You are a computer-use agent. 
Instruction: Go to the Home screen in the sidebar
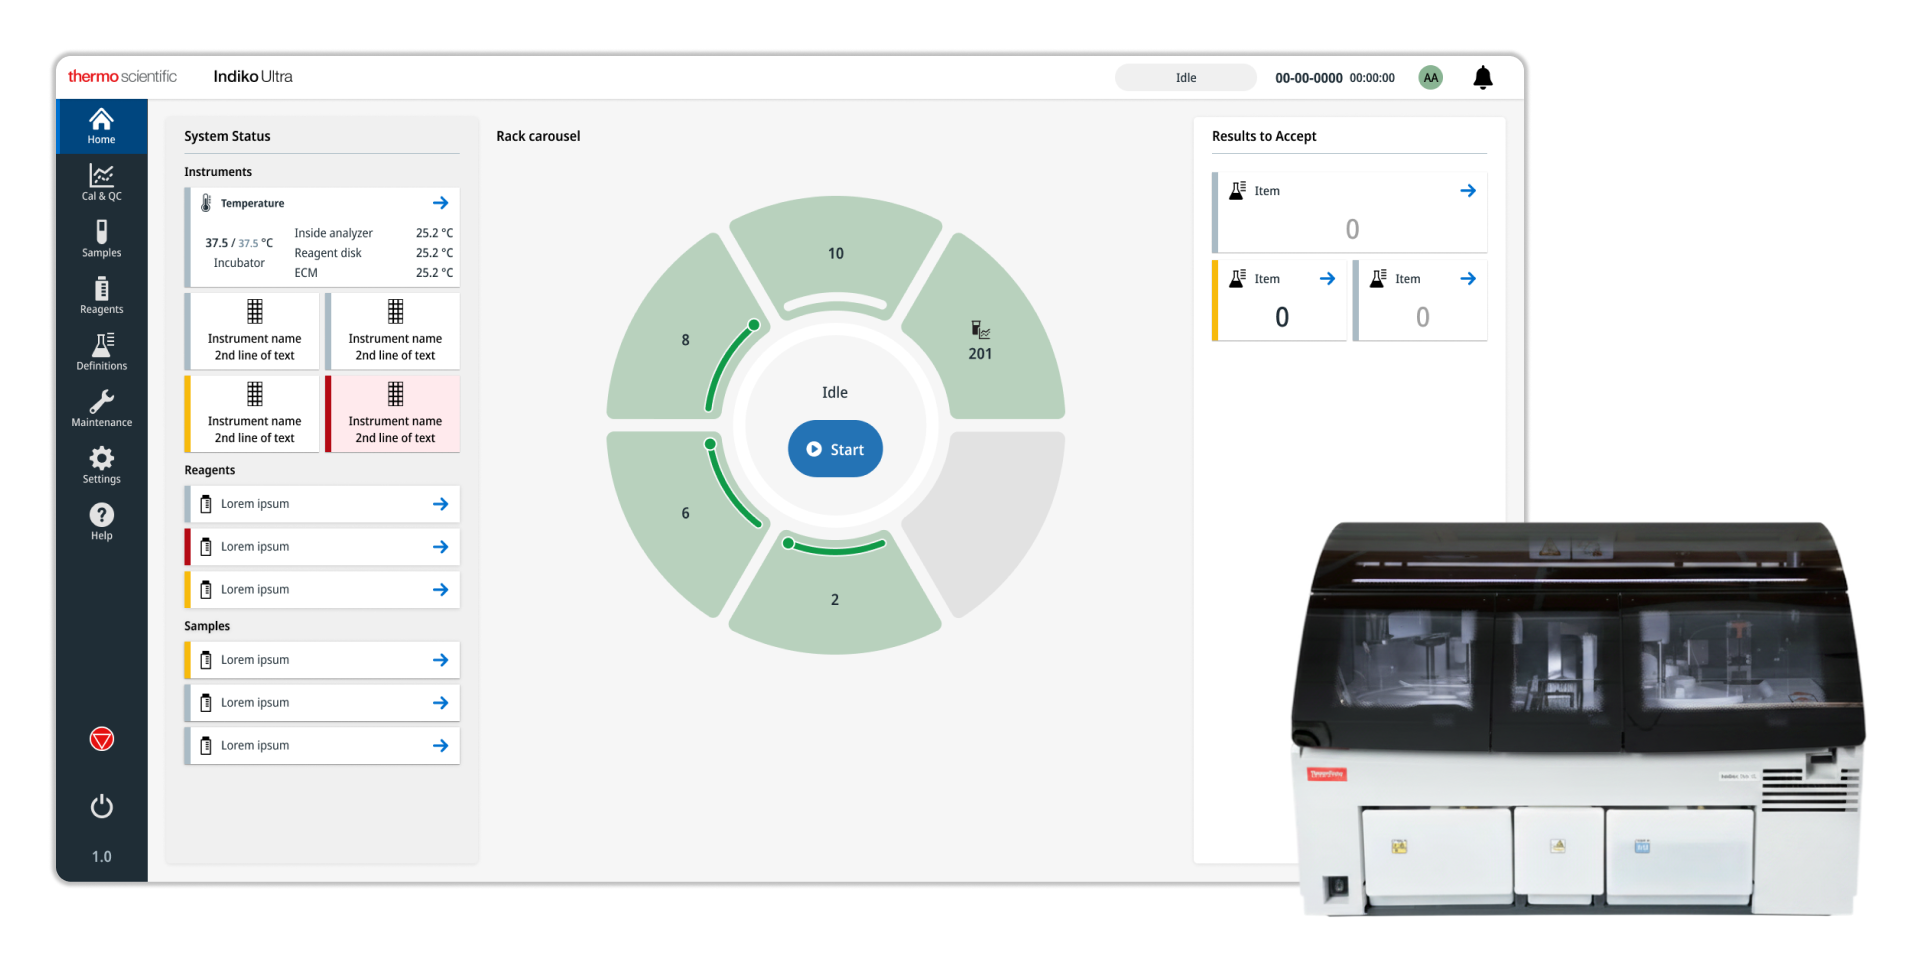click(x=101, y=126)
